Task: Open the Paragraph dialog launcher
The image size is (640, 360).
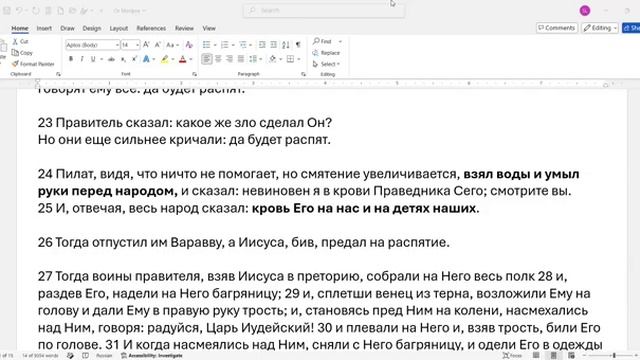Action: pos(303,74)
